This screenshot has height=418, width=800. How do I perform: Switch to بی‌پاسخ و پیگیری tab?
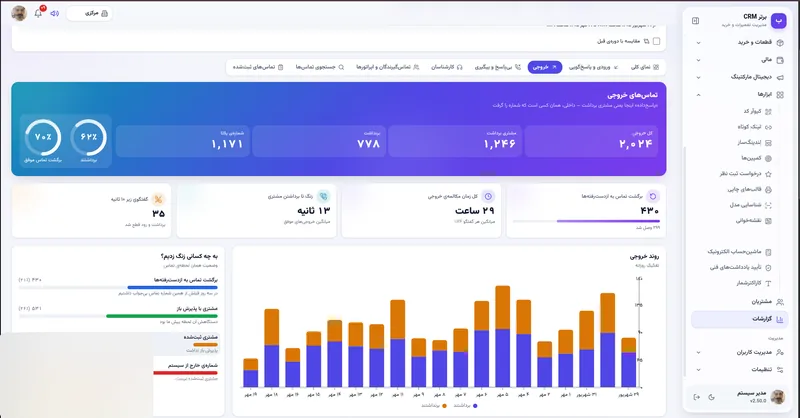click(x=497, y=67)
